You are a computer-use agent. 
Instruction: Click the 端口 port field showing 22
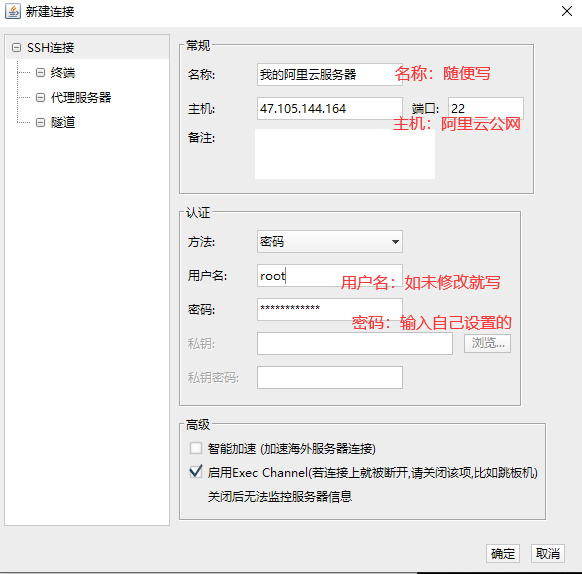click(x=486, y=108)
